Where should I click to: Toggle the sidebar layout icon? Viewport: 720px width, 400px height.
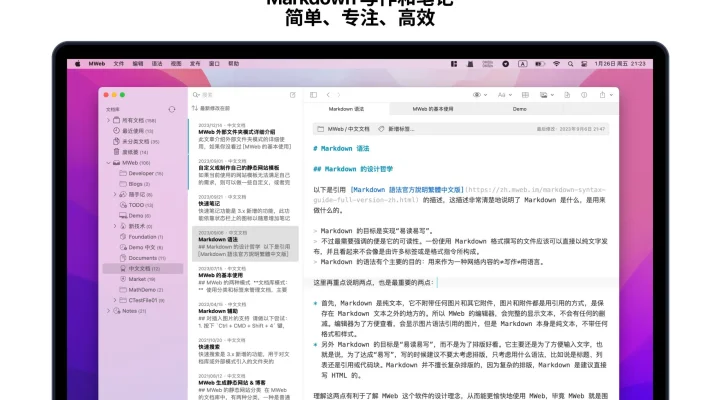(x=313, y=95)
